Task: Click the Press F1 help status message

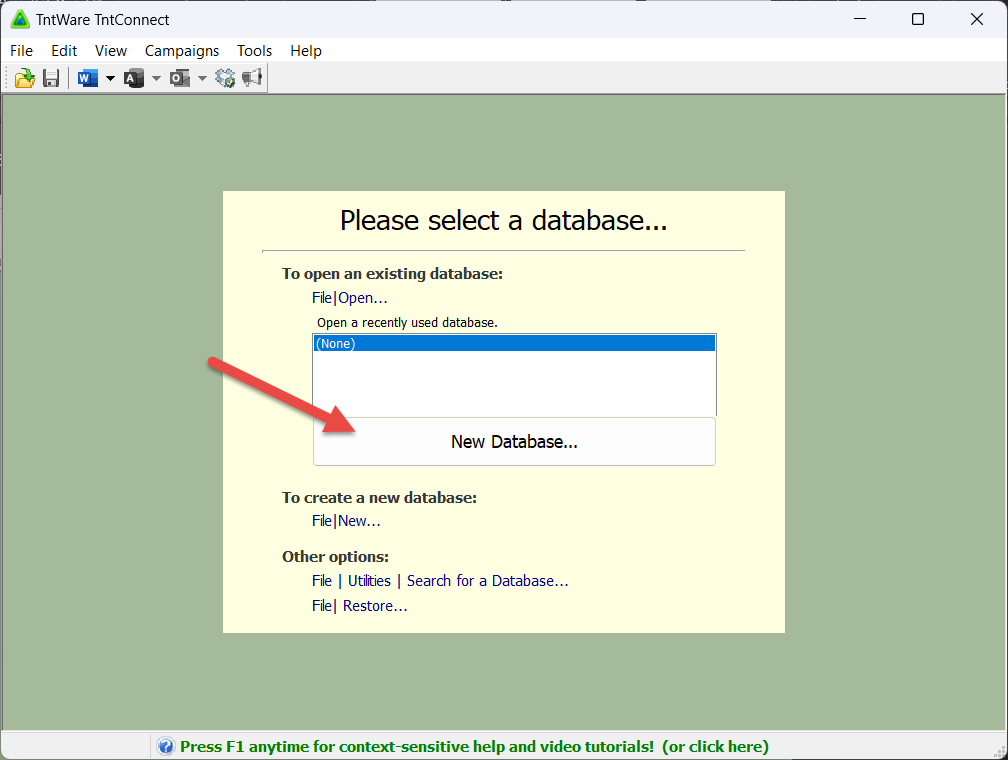Action: (474, 746)
